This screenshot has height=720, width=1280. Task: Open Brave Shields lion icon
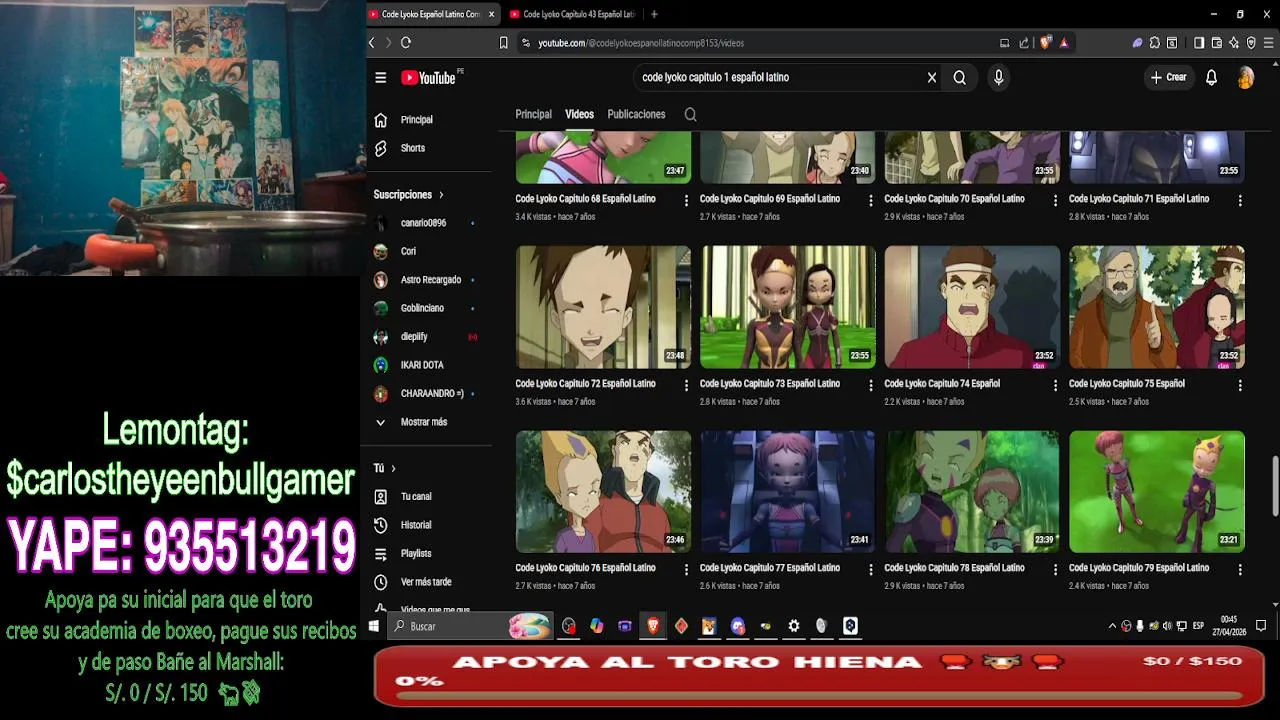pos(1046,43)
